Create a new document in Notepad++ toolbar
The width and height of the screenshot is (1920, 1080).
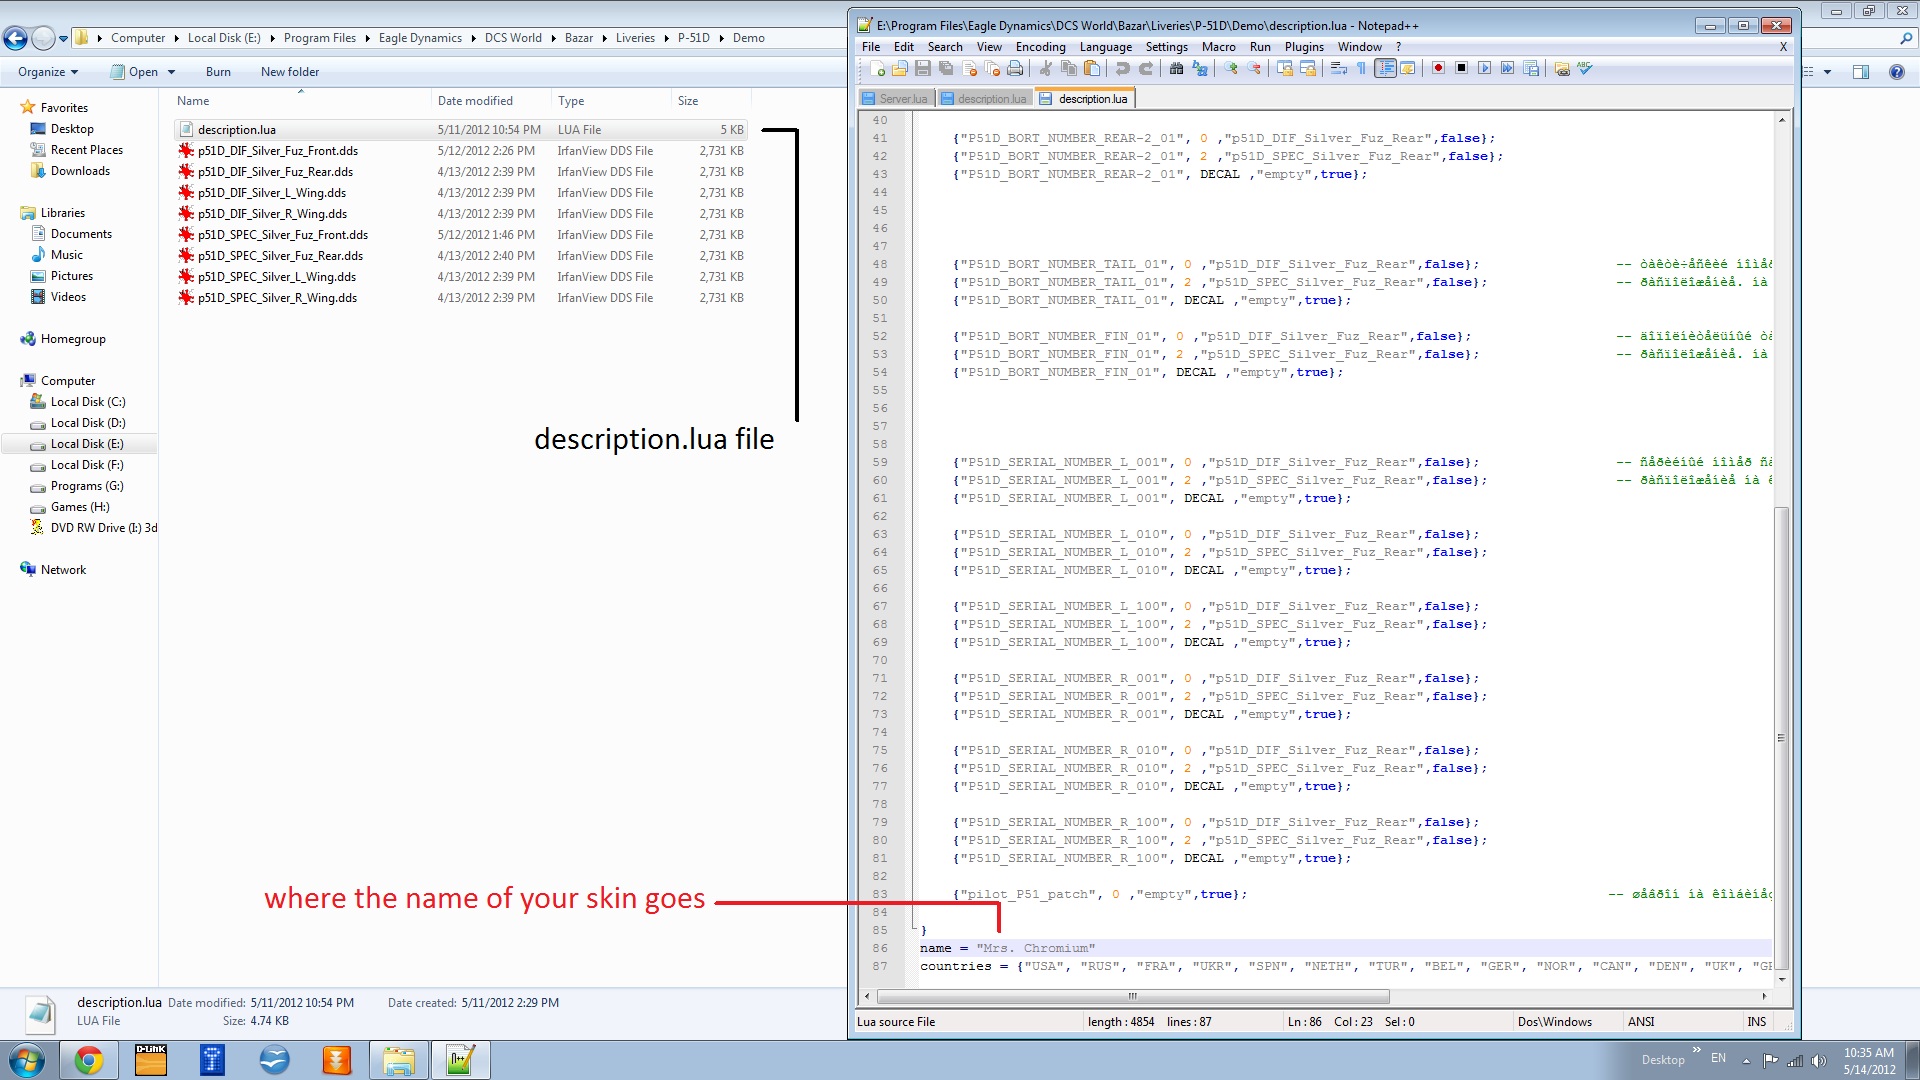[877, 69]
